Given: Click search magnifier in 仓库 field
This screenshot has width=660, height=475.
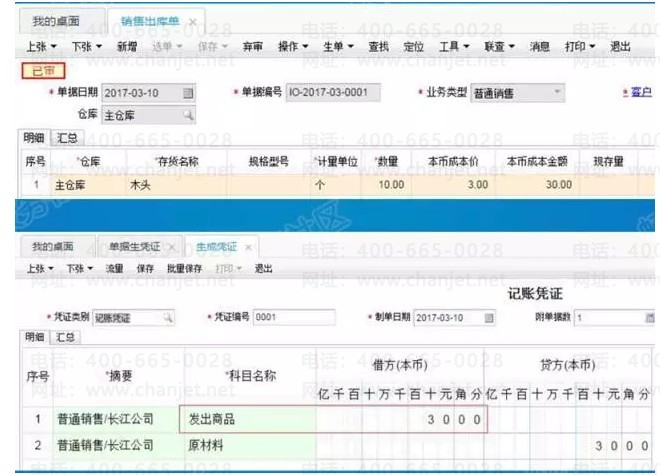Looking at the screenshot, I should coord(188,115).
